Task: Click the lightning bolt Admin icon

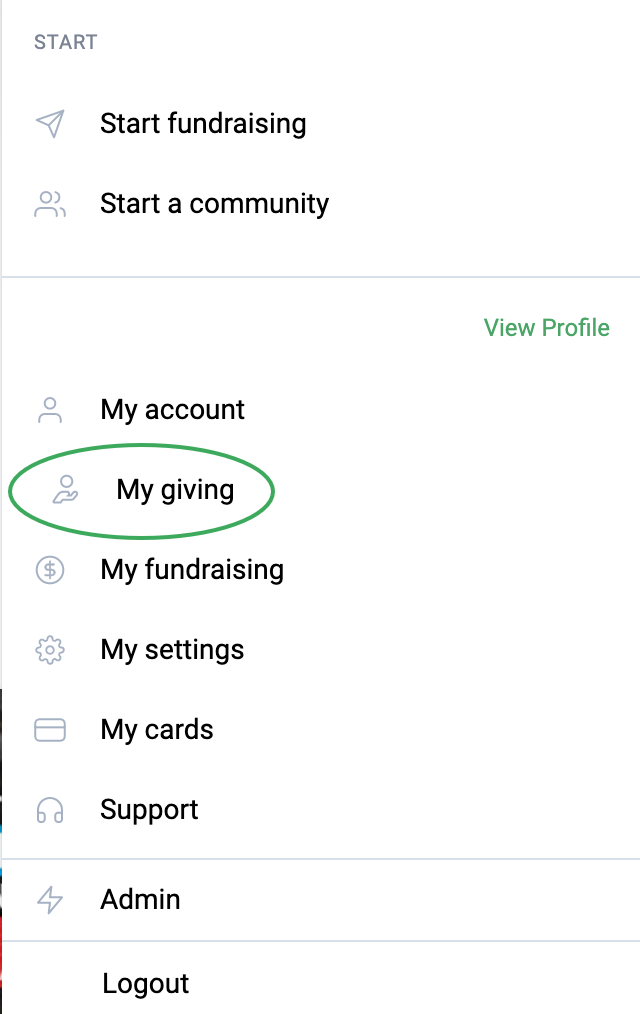Action: pos(49,899)
